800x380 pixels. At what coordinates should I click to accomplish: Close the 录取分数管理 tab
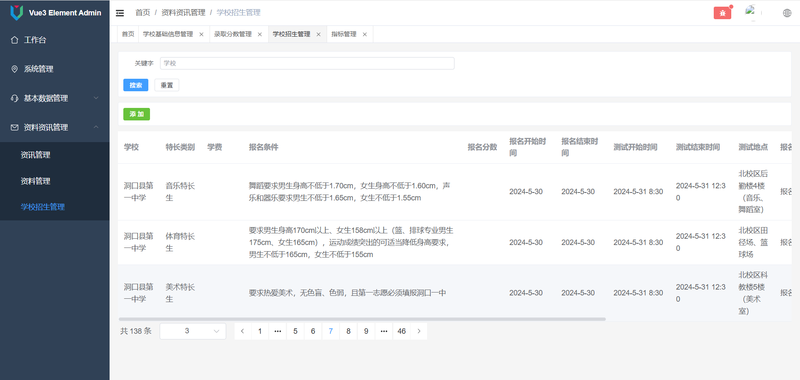coord(260,34)
